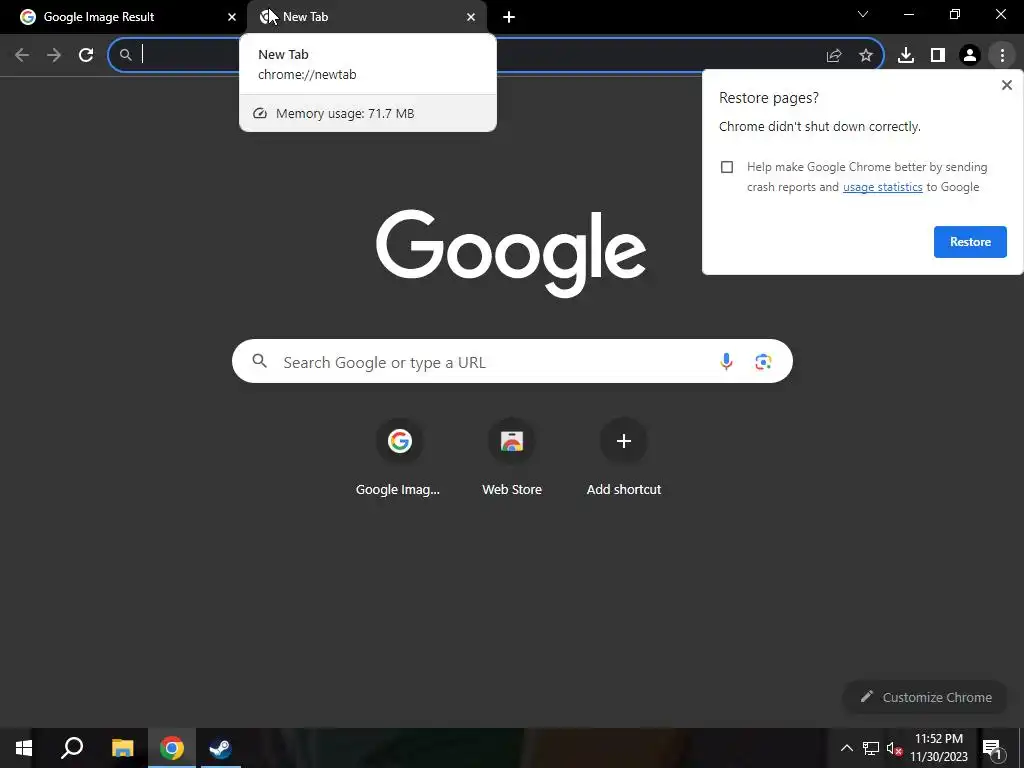Click the Chrome taskbar icon
Viewport: 1024px width, 768px height.
pyautogui.click(x=172, y=748)
